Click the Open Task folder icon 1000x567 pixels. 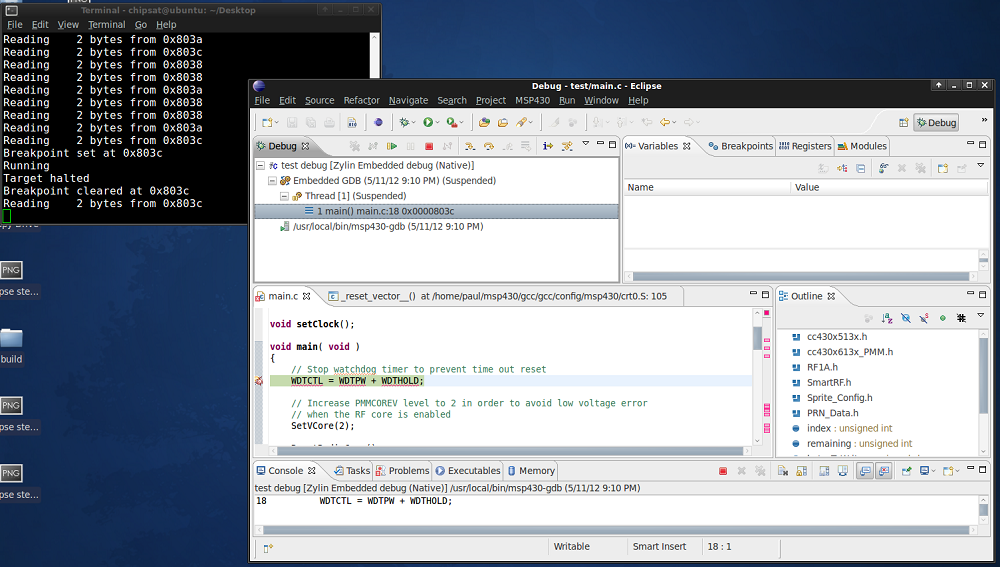click(503, 122)
